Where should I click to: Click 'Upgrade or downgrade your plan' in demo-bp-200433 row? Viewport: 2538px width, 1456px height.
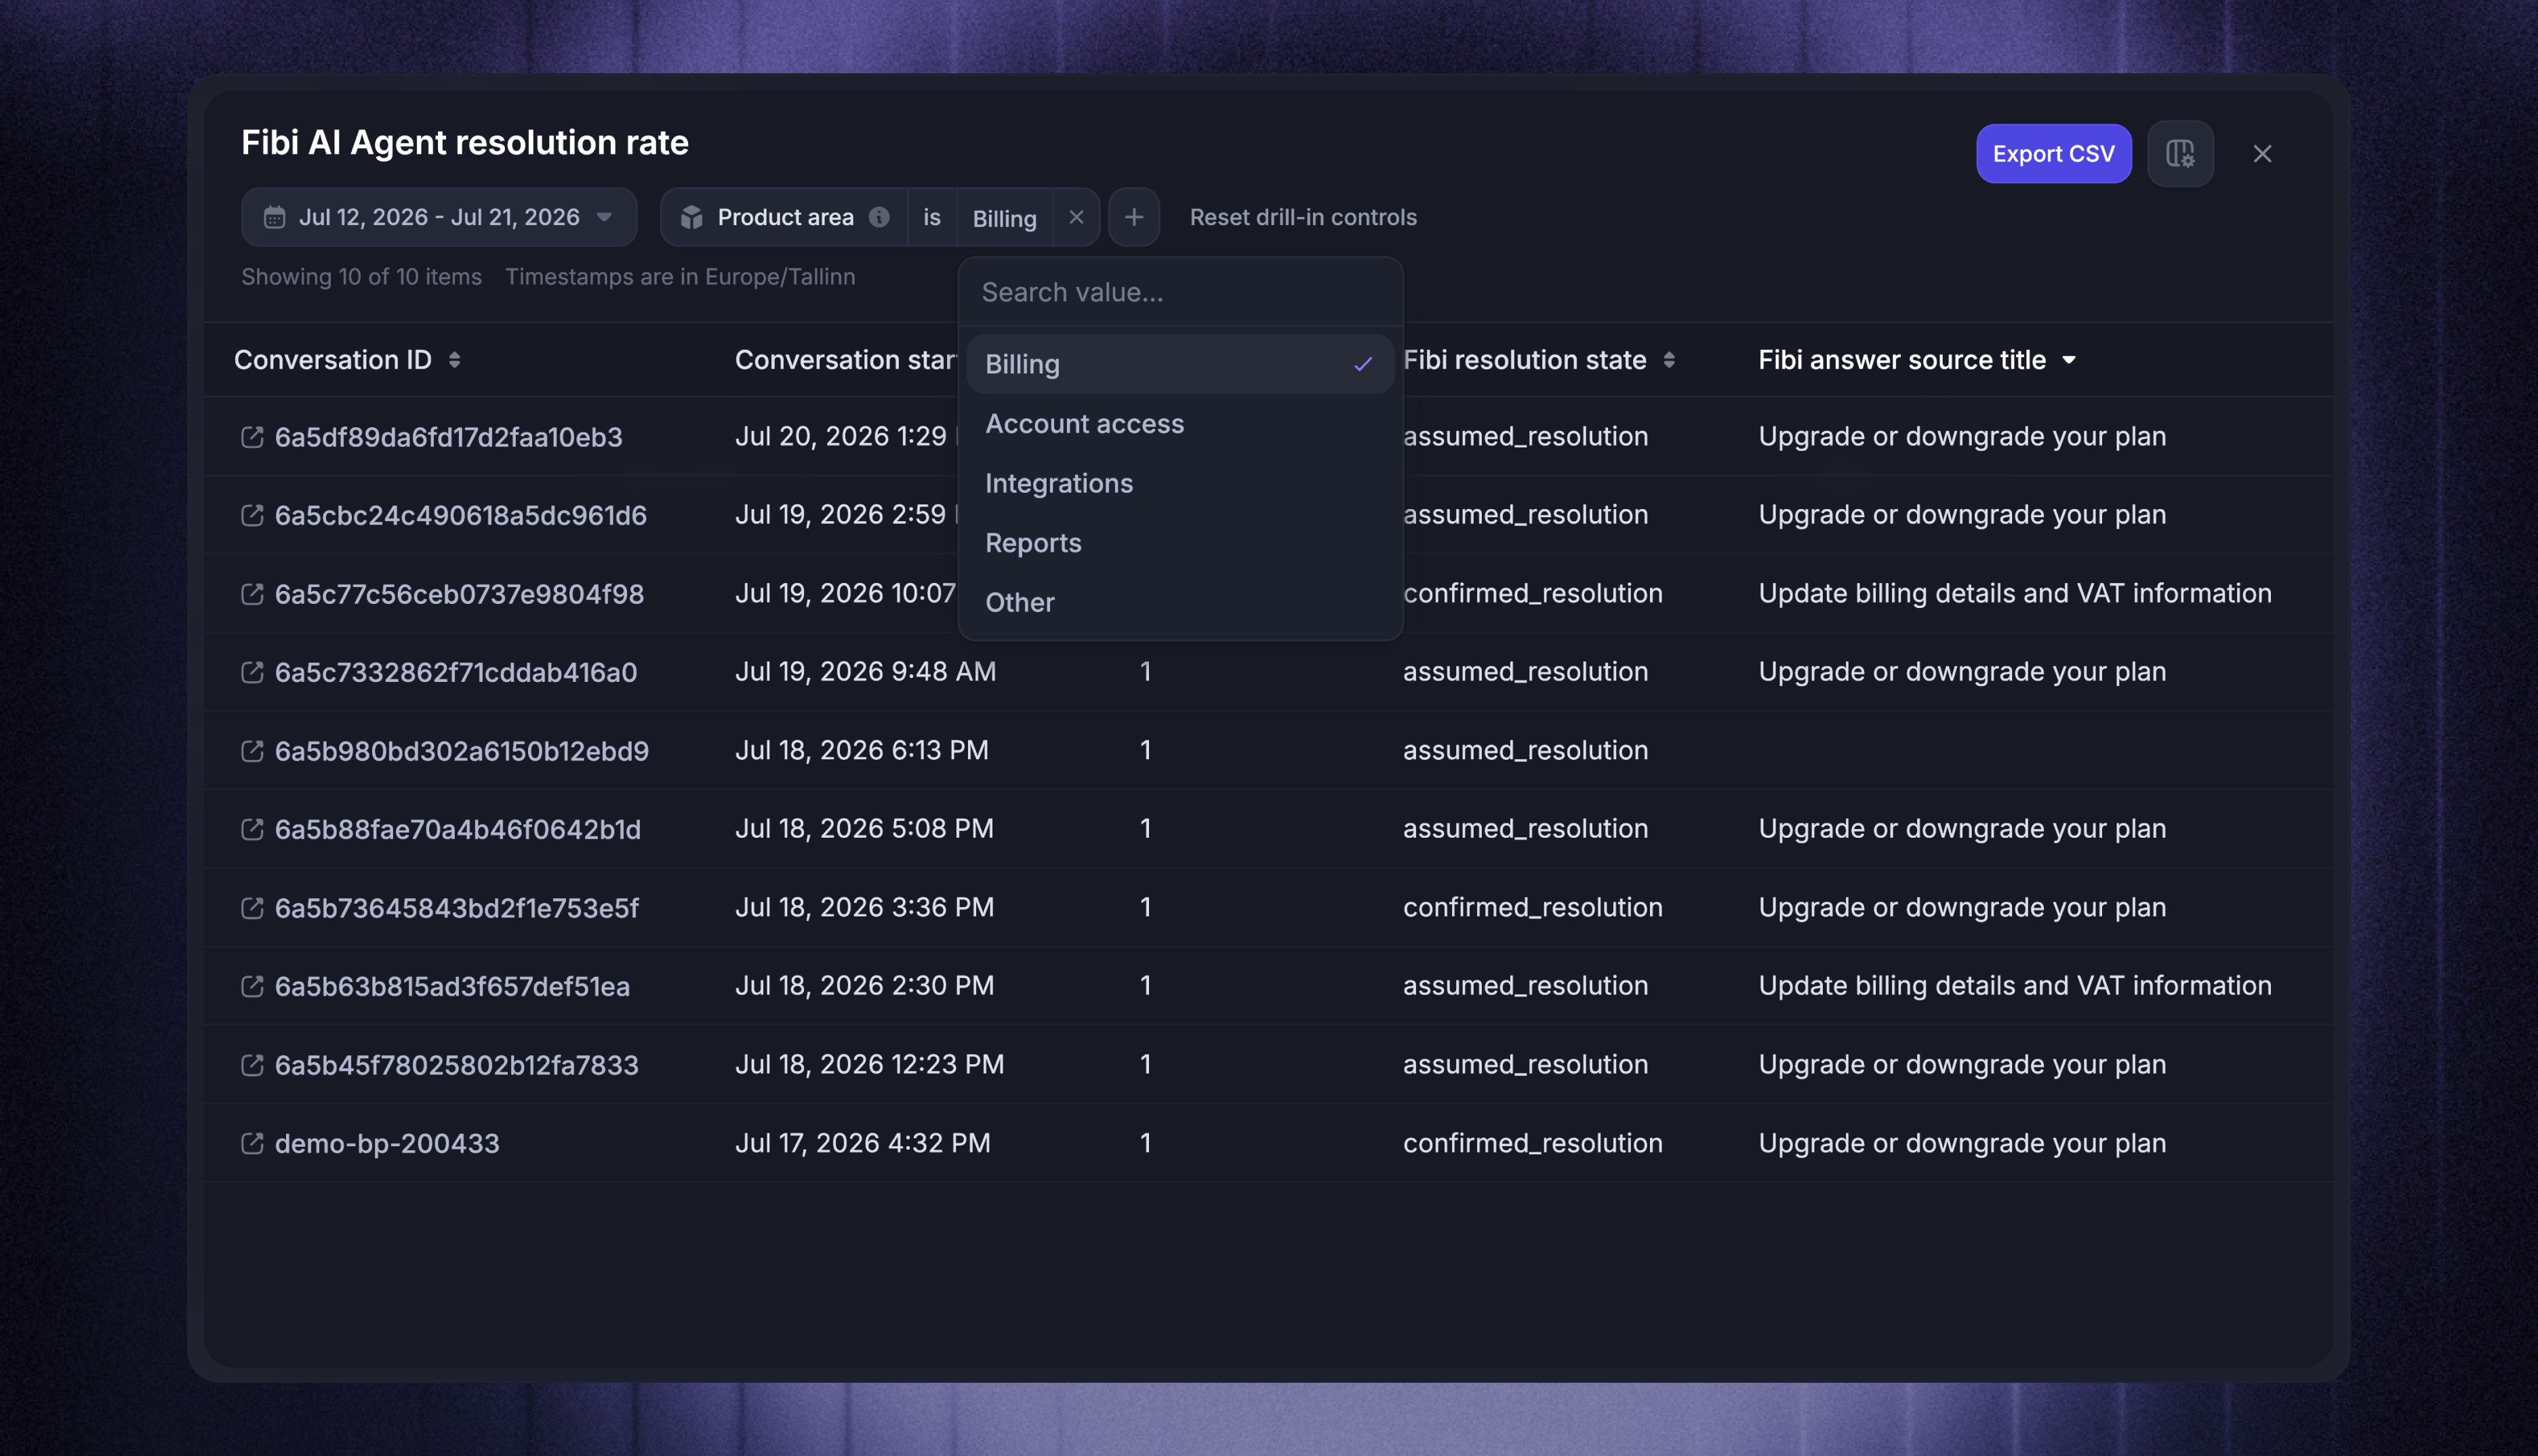pyautogui.click(x=1962, y=1143)
